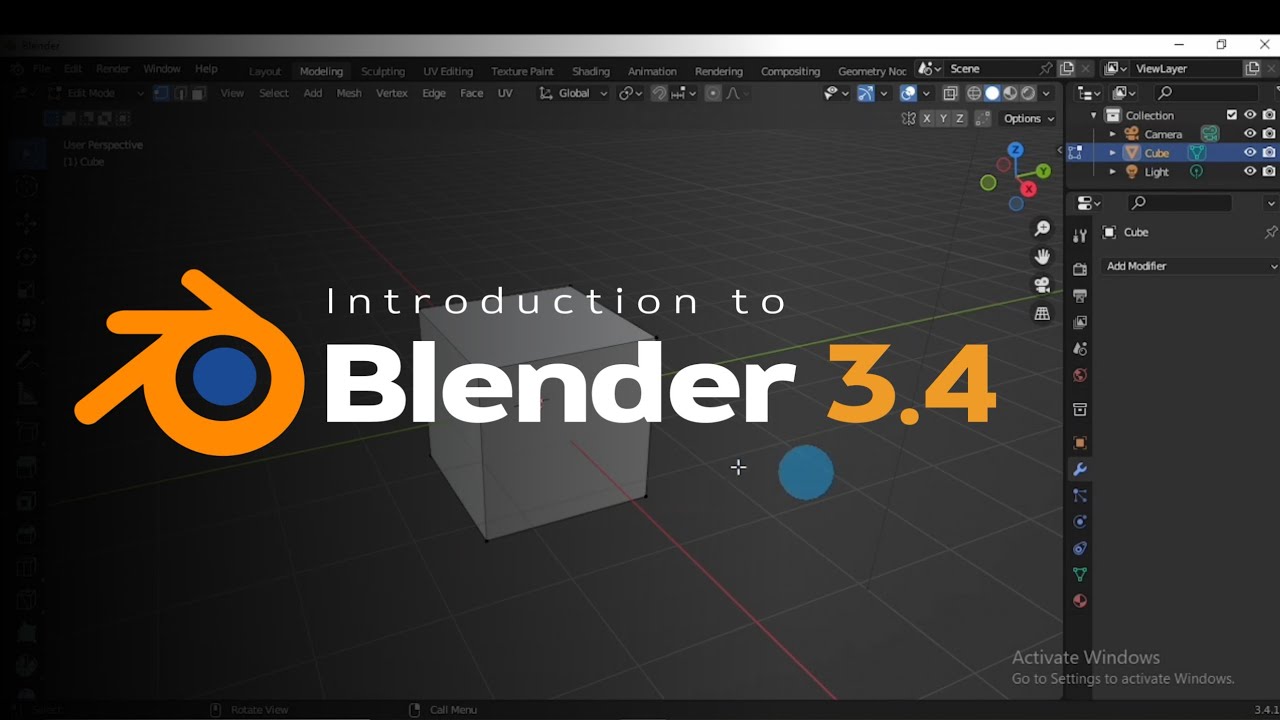The image size is (1280, 720).
Task: Disable Cube in renders
Action: [x=1269, y=153]
